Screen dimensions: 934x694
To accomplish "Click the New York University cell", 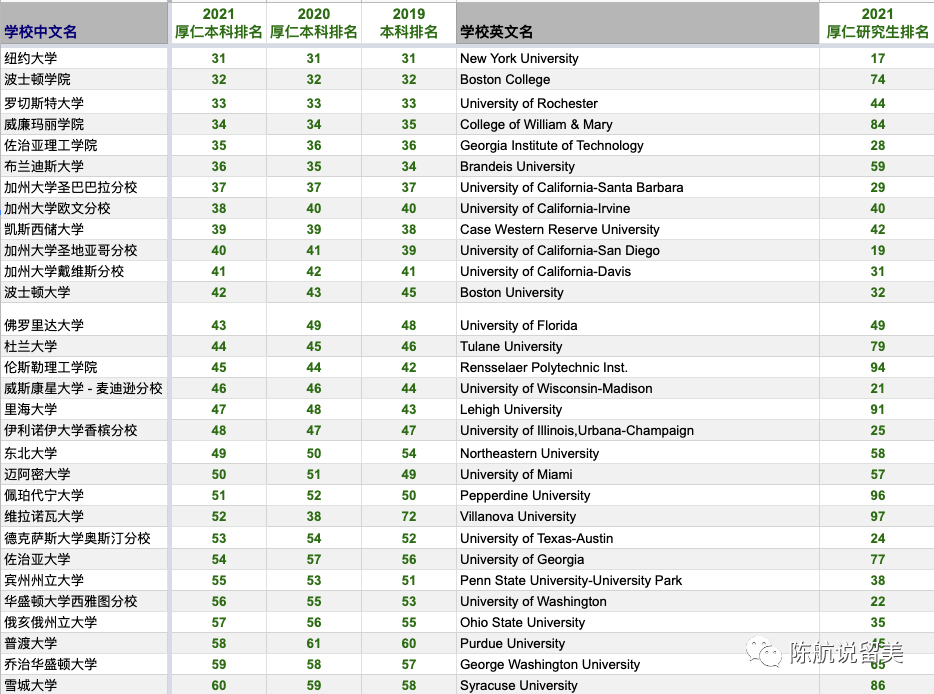I will pyautogui.click(x=520, y=58).
